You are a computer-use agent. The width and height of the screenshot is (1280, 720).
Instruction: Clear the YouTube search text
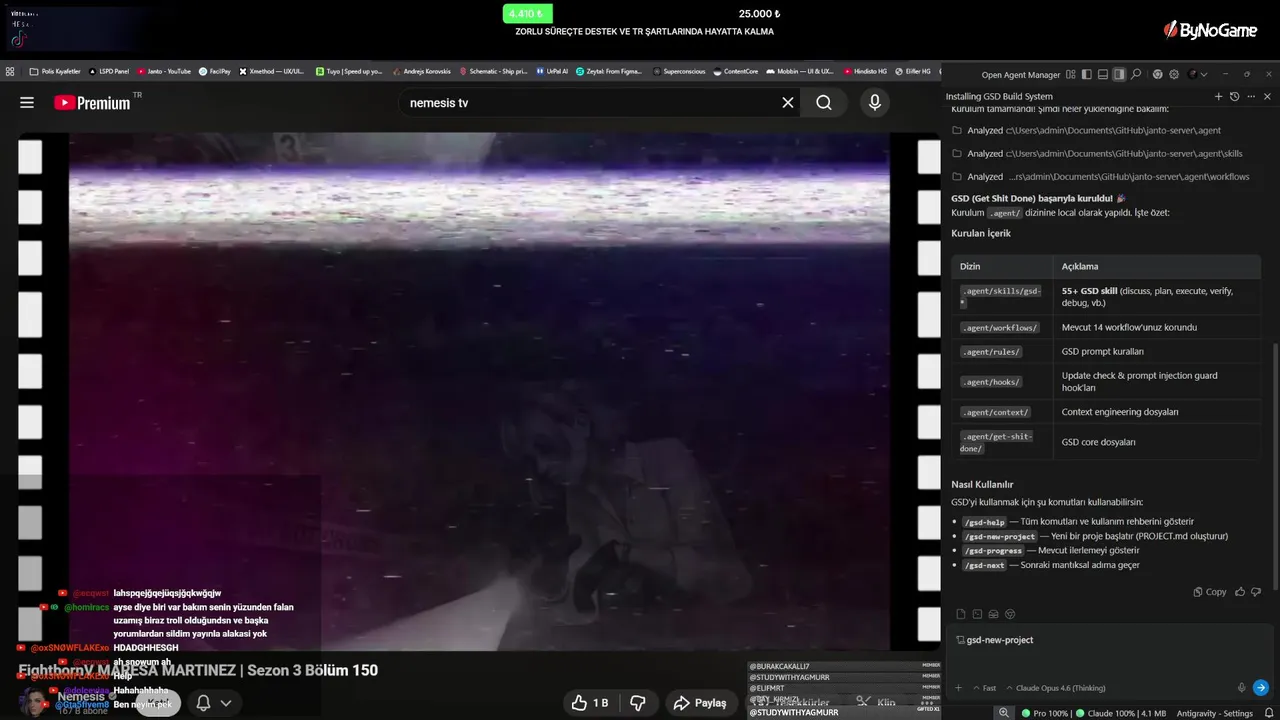click(x=788, y=103)
